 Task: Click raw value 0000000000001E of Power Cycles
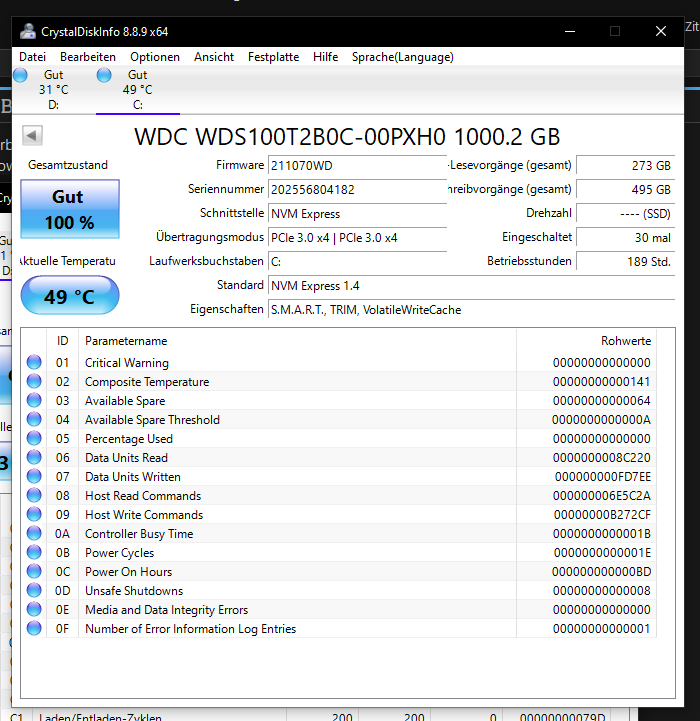click(x=602, y=553)
